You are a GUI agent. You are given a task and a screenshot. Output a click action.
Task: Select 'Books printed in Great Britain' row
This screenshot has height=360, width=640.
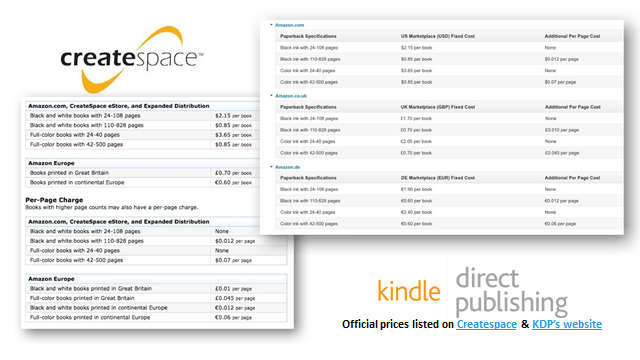tap(143, 173)
